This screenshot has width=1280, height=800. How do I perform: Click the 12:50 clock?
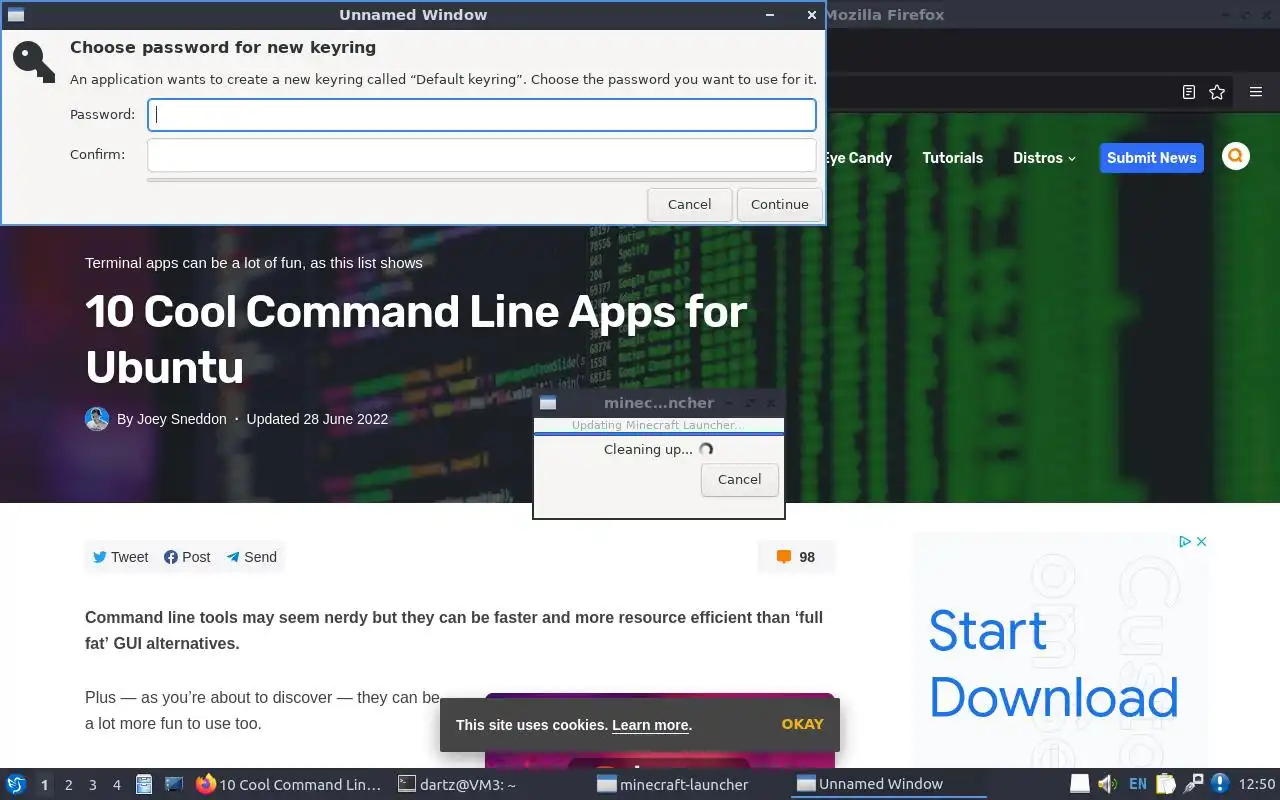pyautogui.click(x=1257, y=784)
